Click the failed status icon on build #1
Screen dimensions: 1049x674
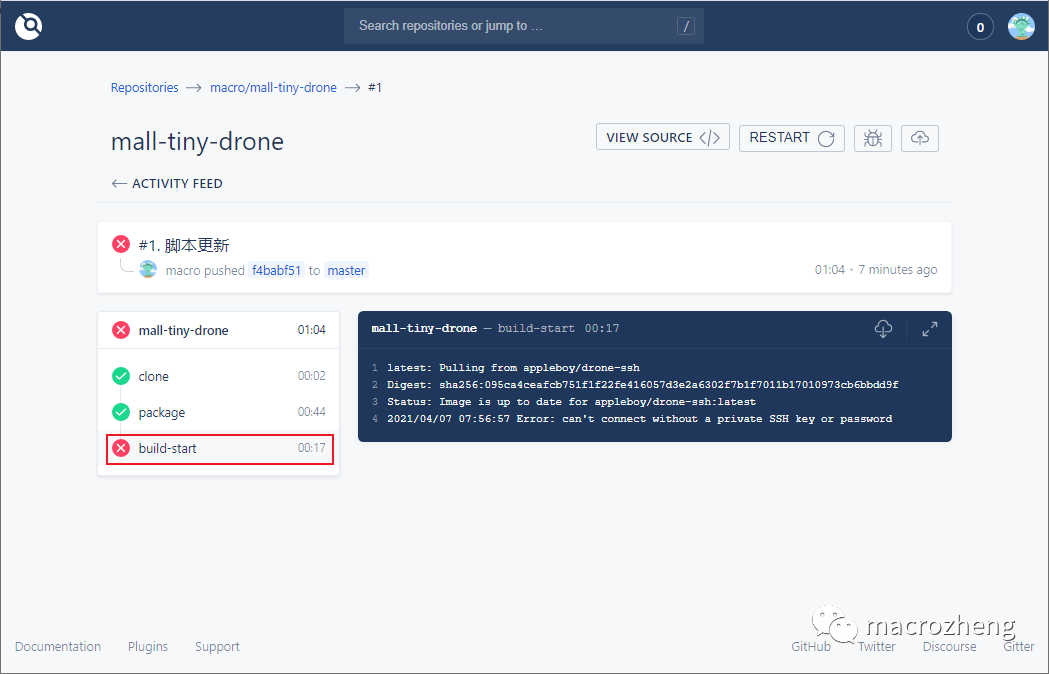pos(121,243)
